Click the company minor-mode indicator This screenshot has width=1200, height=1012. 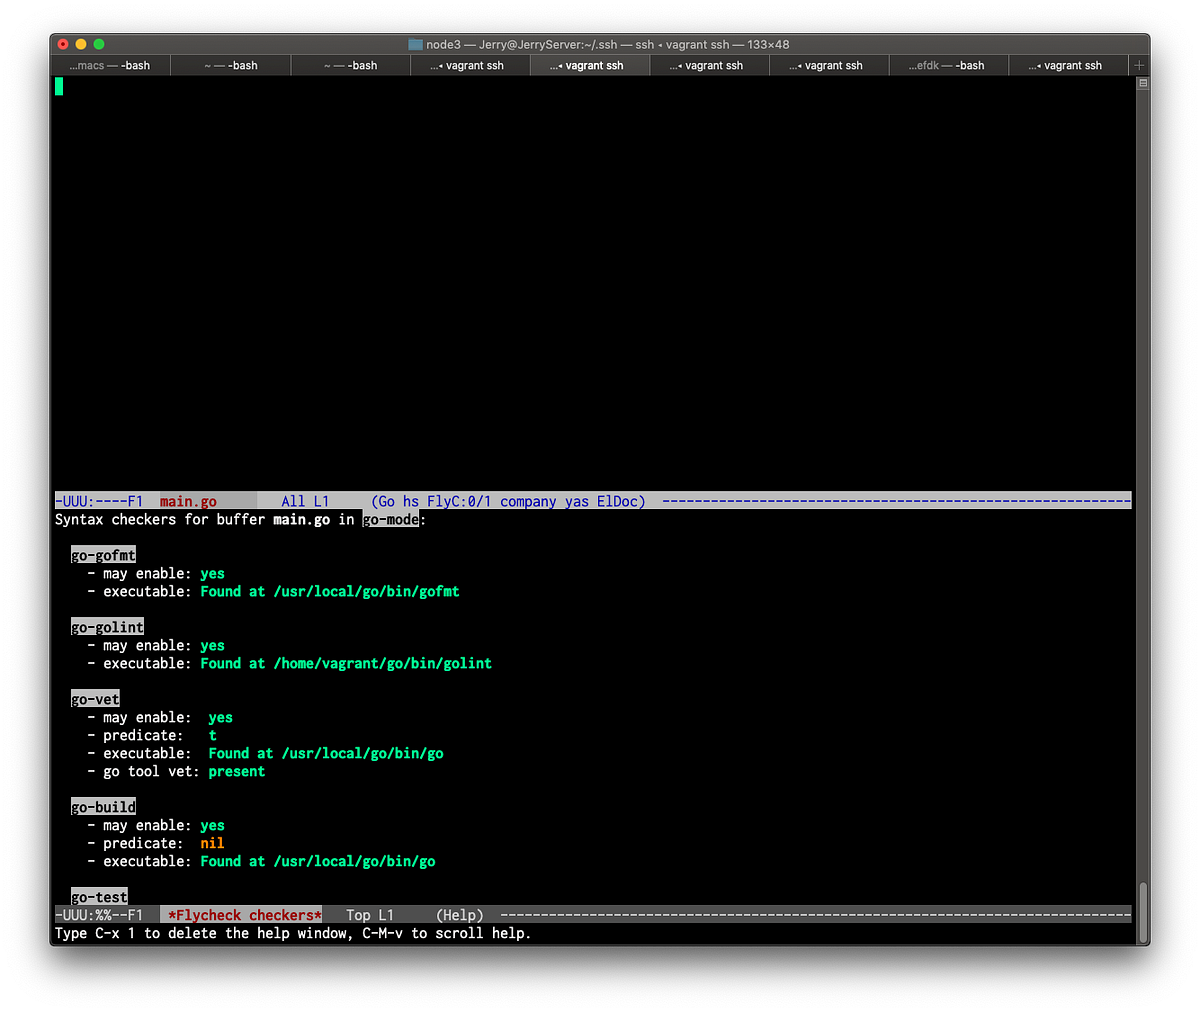[528, 501]
